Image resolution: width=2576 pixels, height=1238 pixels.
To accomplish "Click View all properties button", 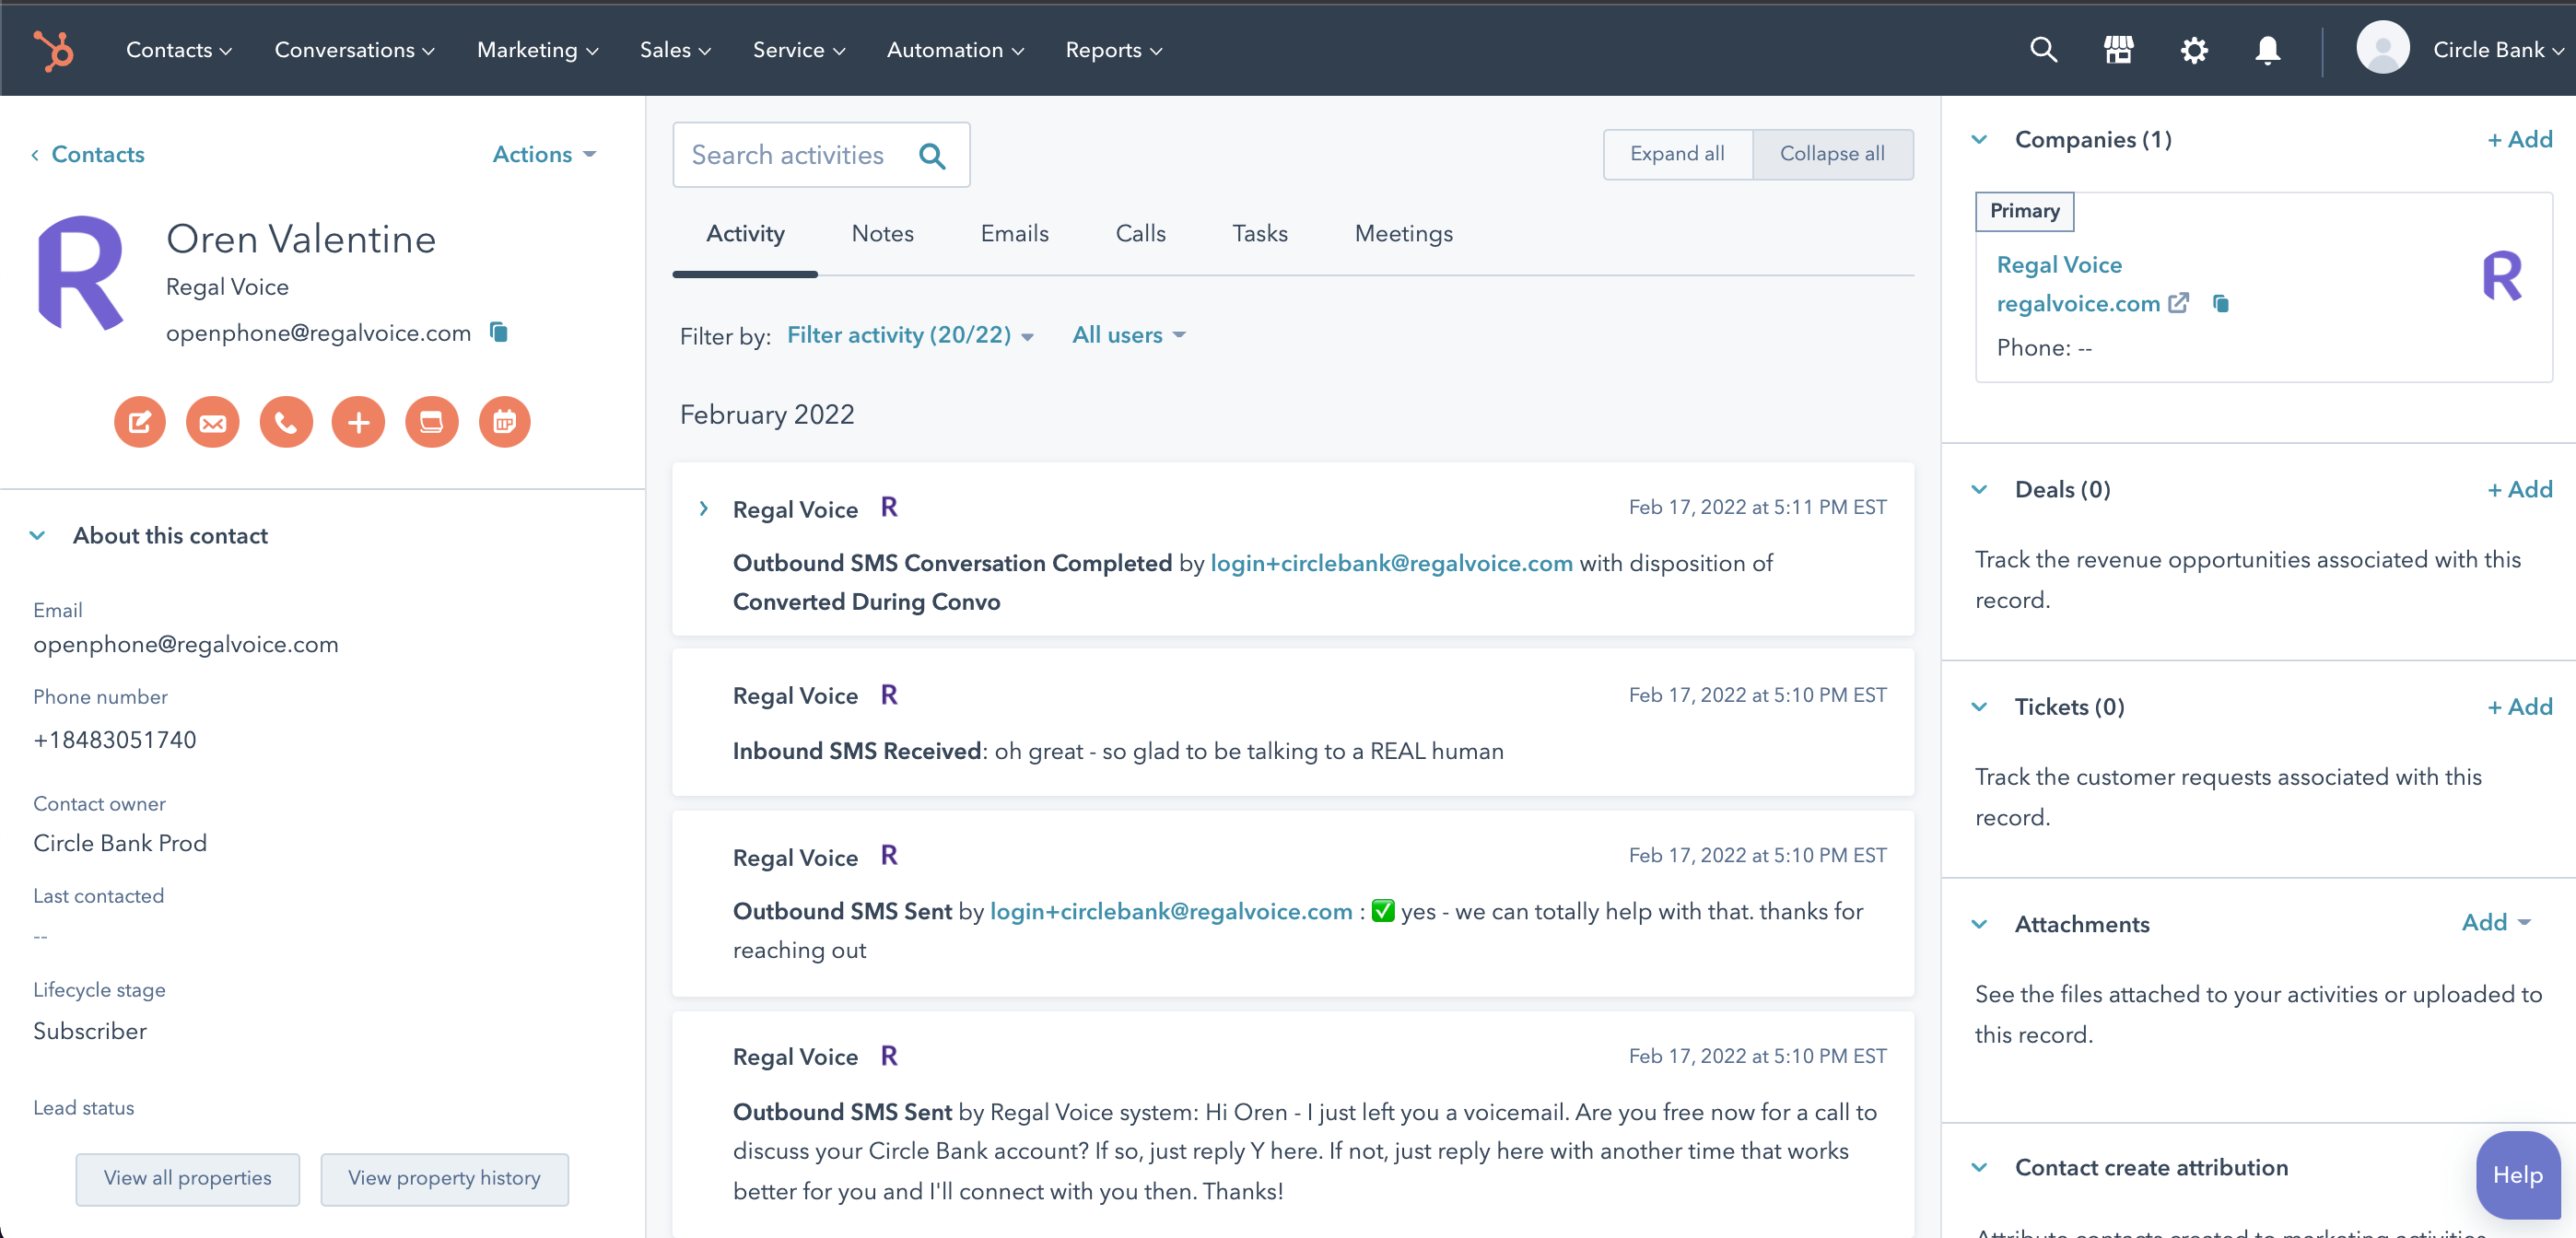I will [187, 1178].
